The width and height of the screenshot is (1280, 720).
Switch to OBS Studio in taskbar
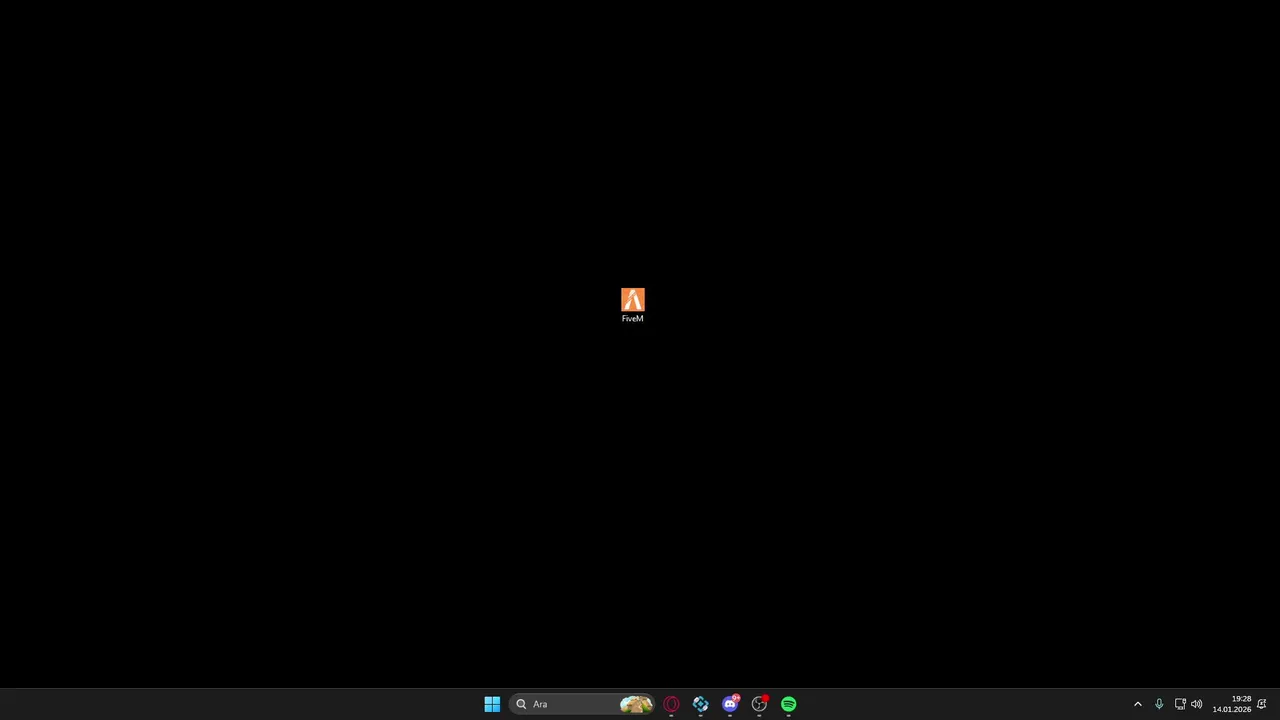click(759, 704)
